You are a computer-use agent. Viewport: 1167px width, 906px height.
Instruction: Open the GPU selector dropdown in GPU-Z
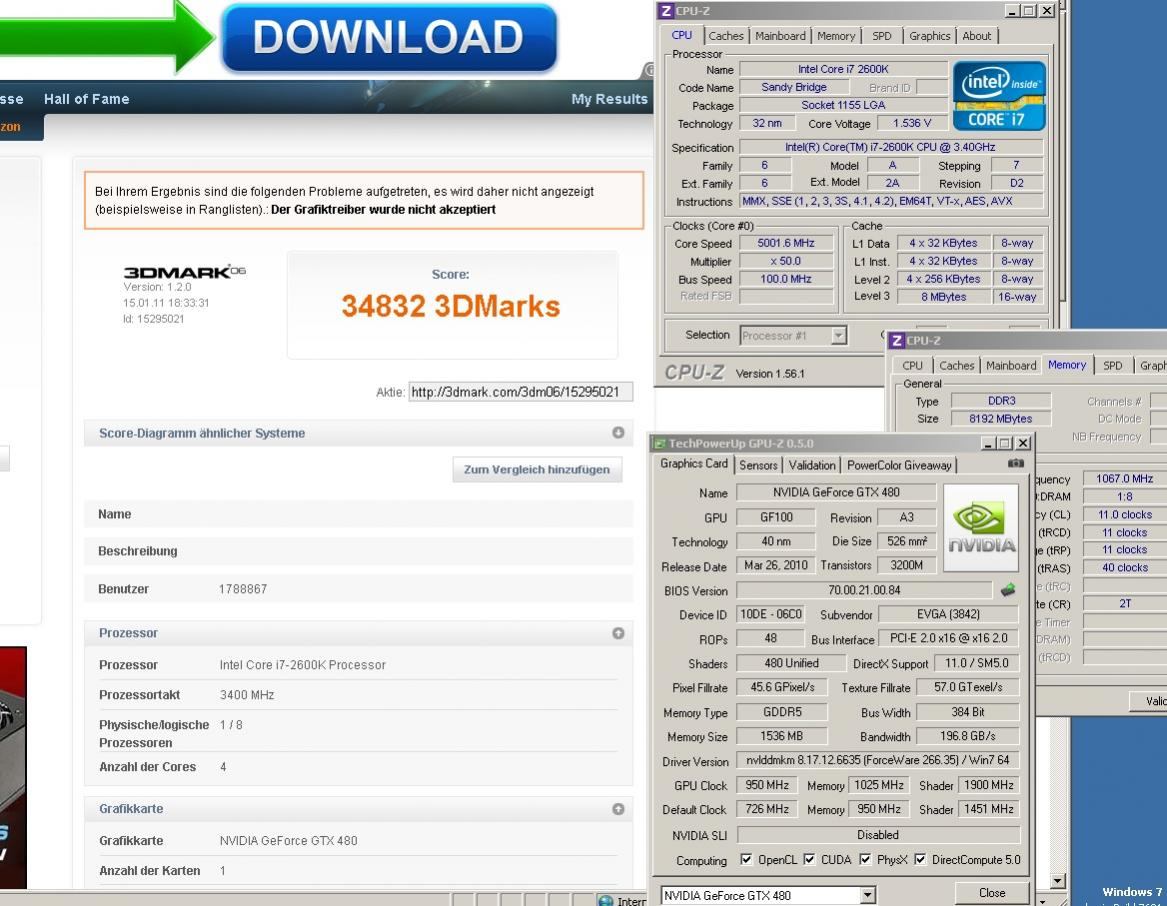point(868,895)
